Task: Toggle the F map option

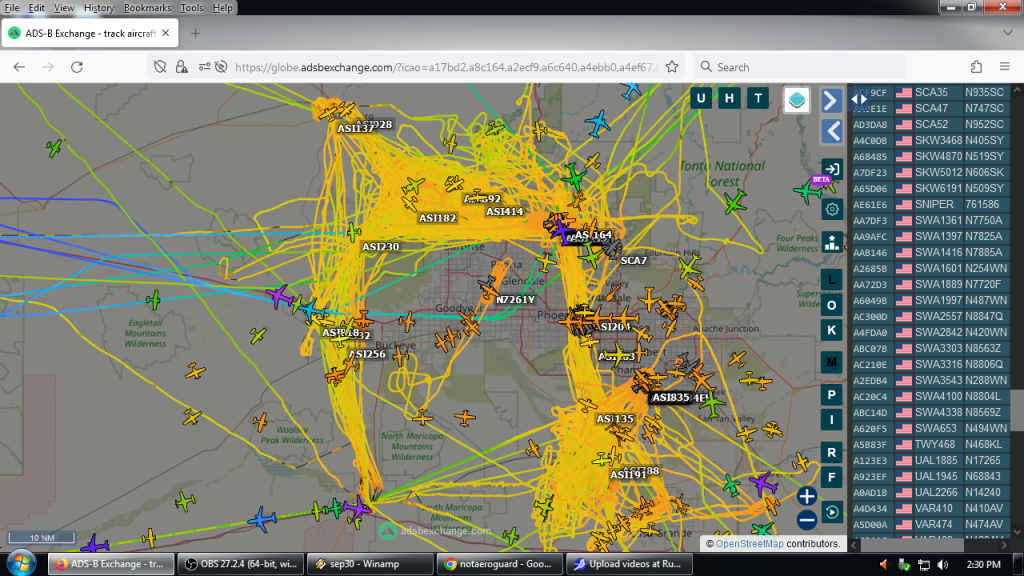Action: point(831,477)
